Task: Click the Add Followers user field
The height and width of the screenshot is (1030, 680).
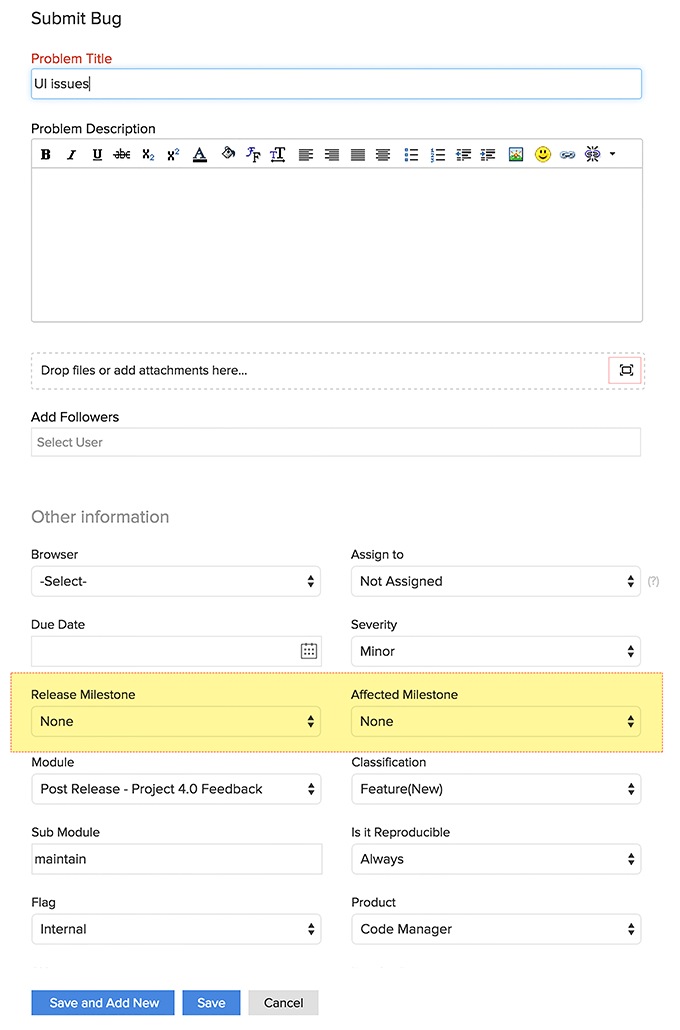Action: (x=336, y=442)
